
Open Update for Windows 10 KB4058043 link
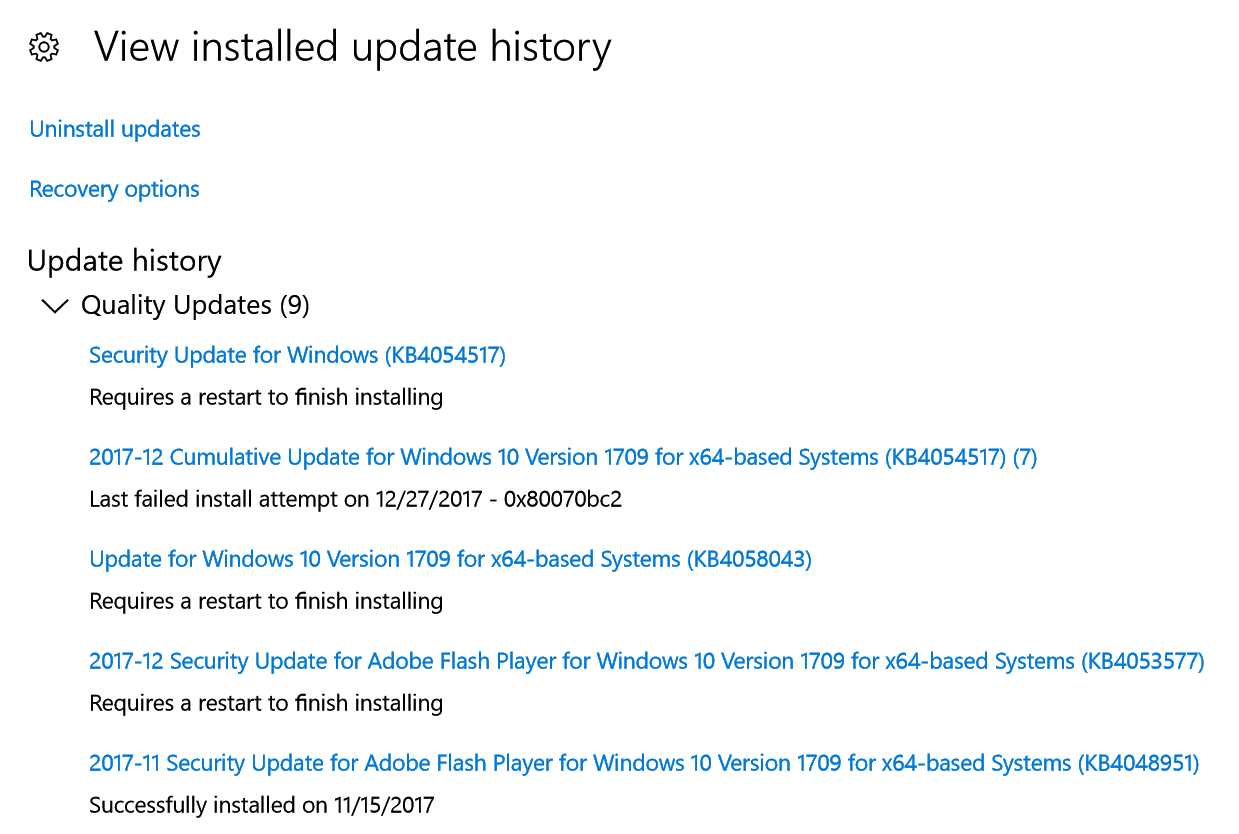[450, 559]
